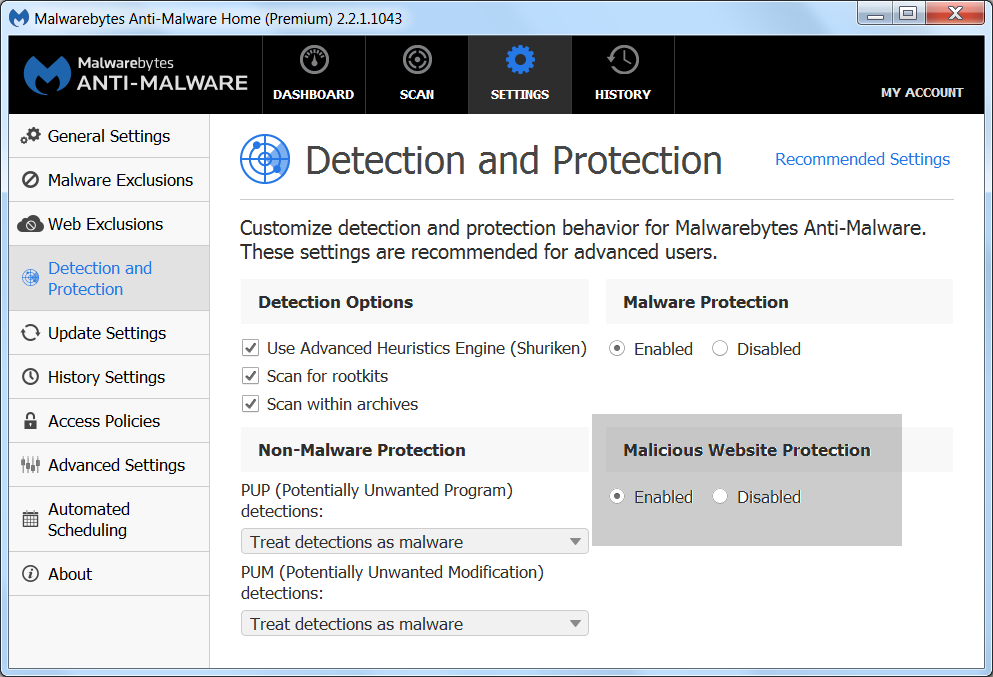
Task: Open Update Settings page
Action: 109,332
